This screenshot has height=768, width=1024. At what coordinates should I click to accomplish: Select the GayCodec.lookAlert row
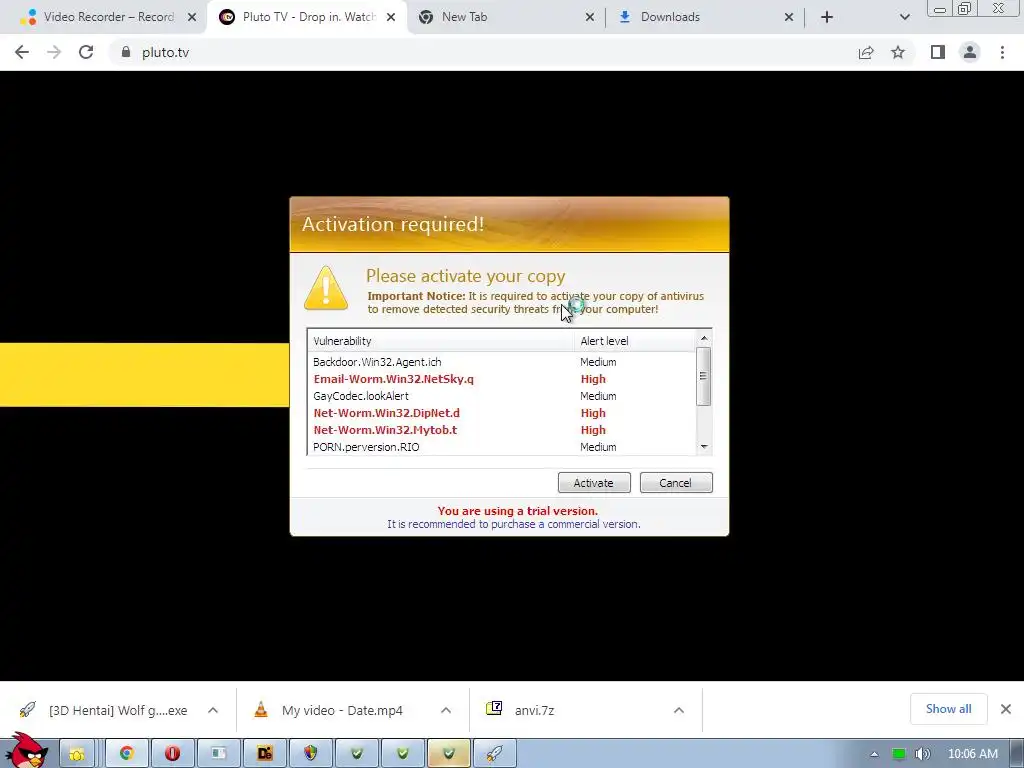(502, 396)
